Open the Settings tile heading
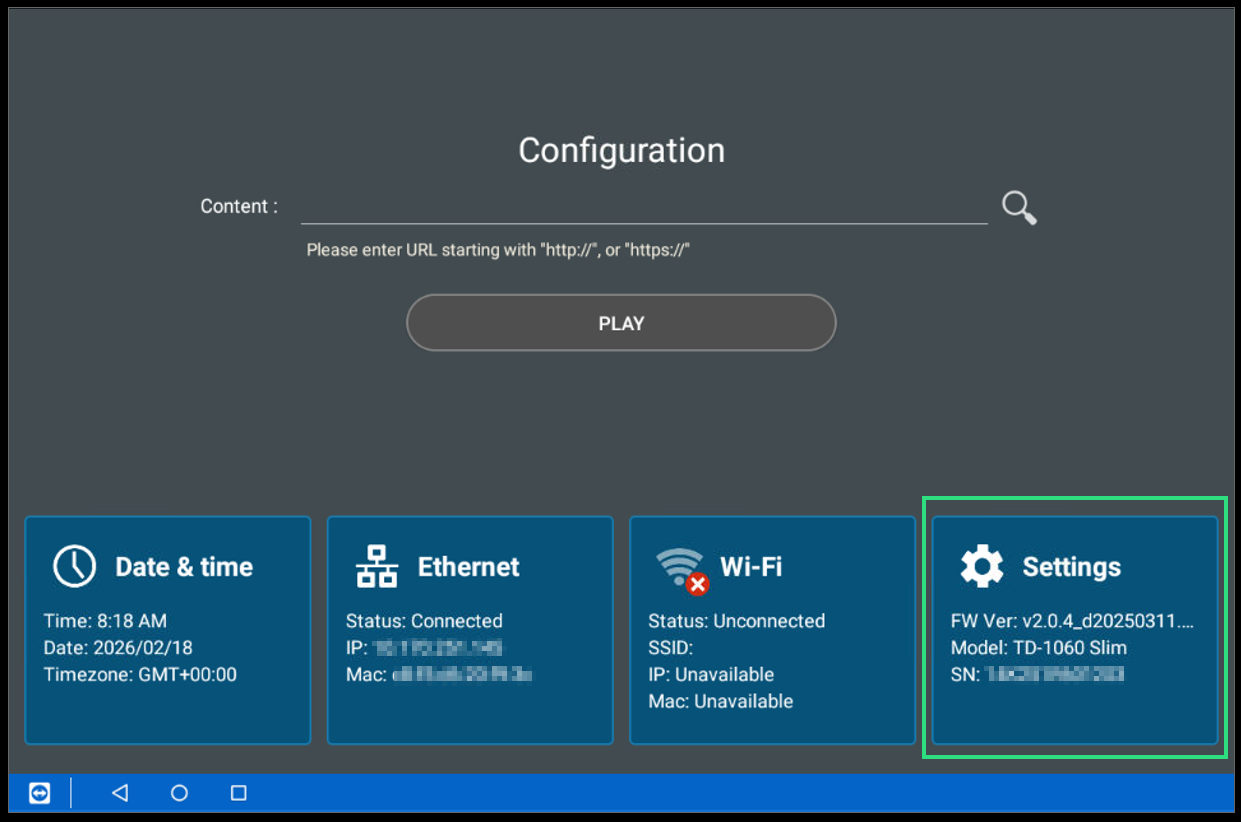Image resolution: width=1241 pixels, height=822 pixels. pos(1071,567)
